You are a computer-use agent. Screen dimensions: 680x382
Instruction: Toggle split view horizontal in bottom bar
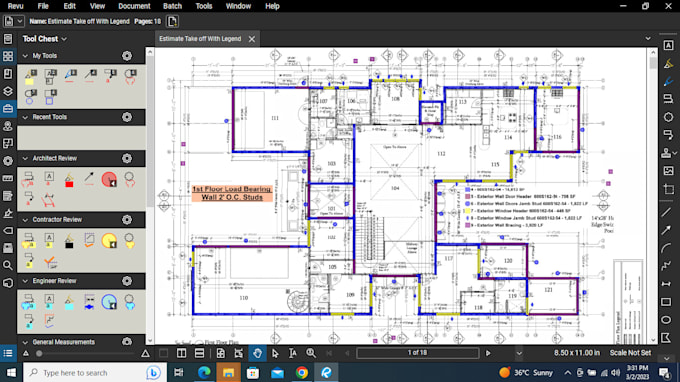point(199,353)
